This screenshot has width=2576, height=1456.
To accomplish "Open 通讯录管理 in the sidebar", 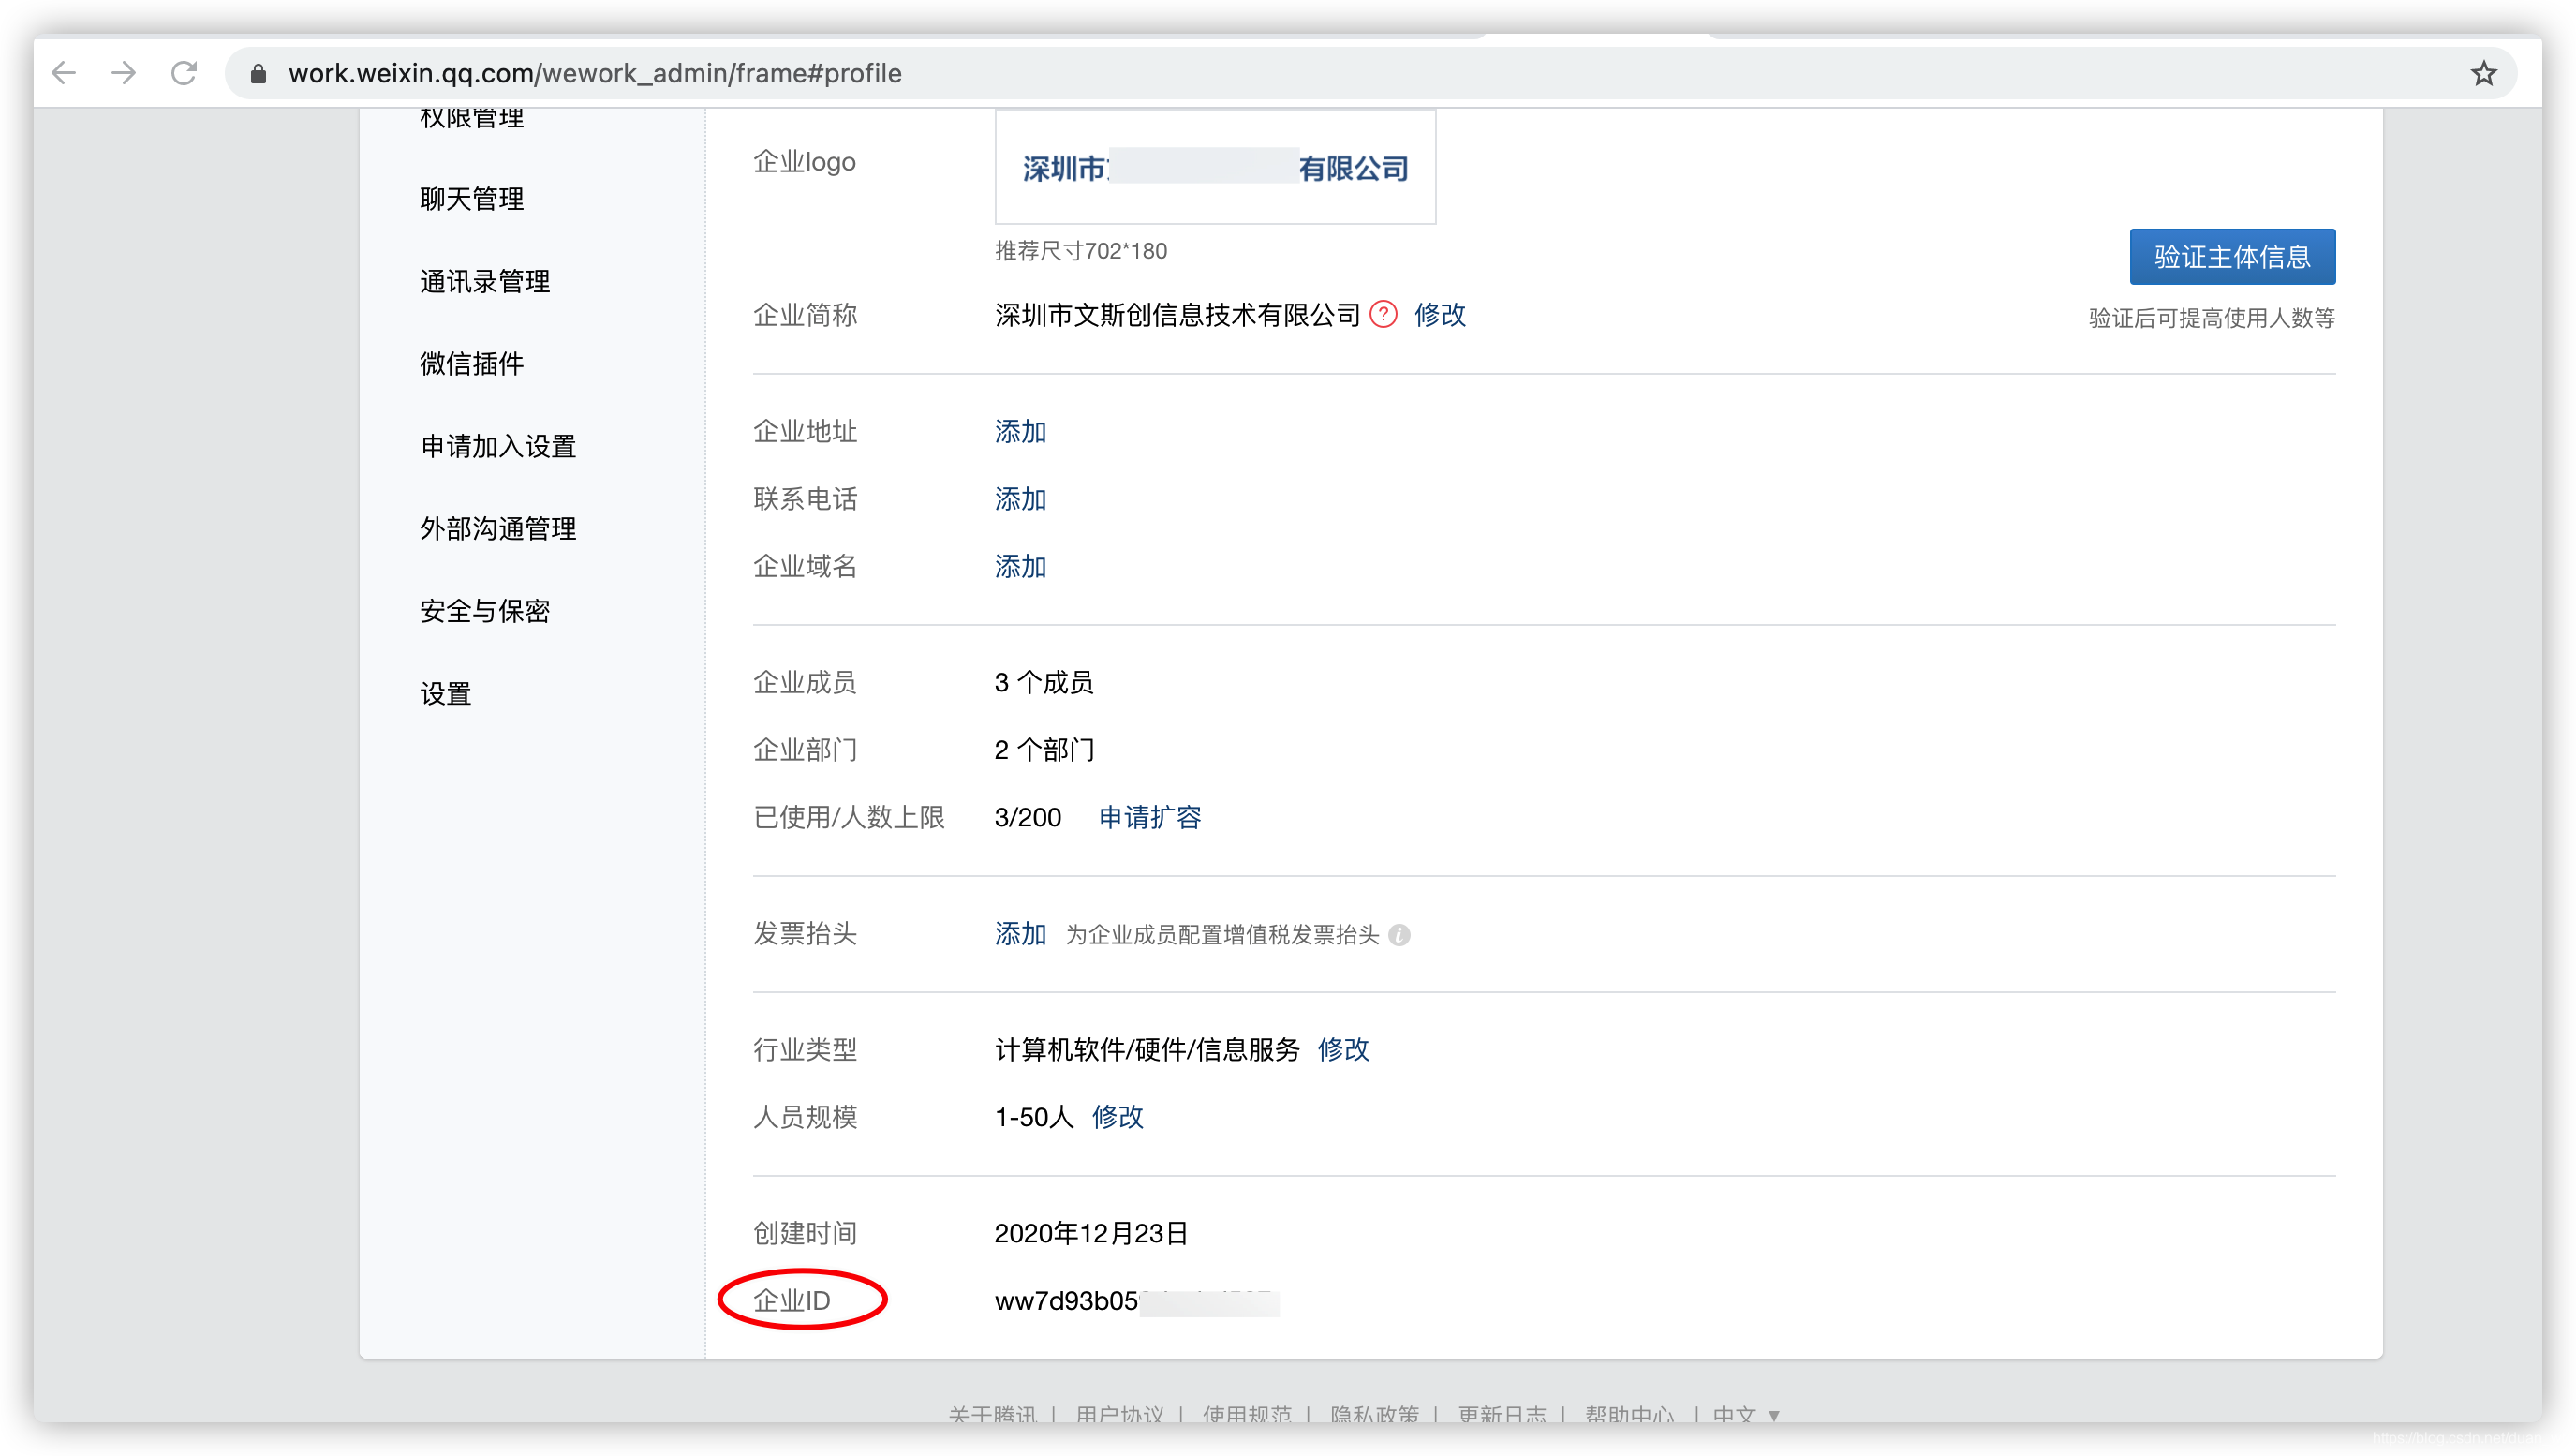I will pyautogui.click(x=485, y=281).
